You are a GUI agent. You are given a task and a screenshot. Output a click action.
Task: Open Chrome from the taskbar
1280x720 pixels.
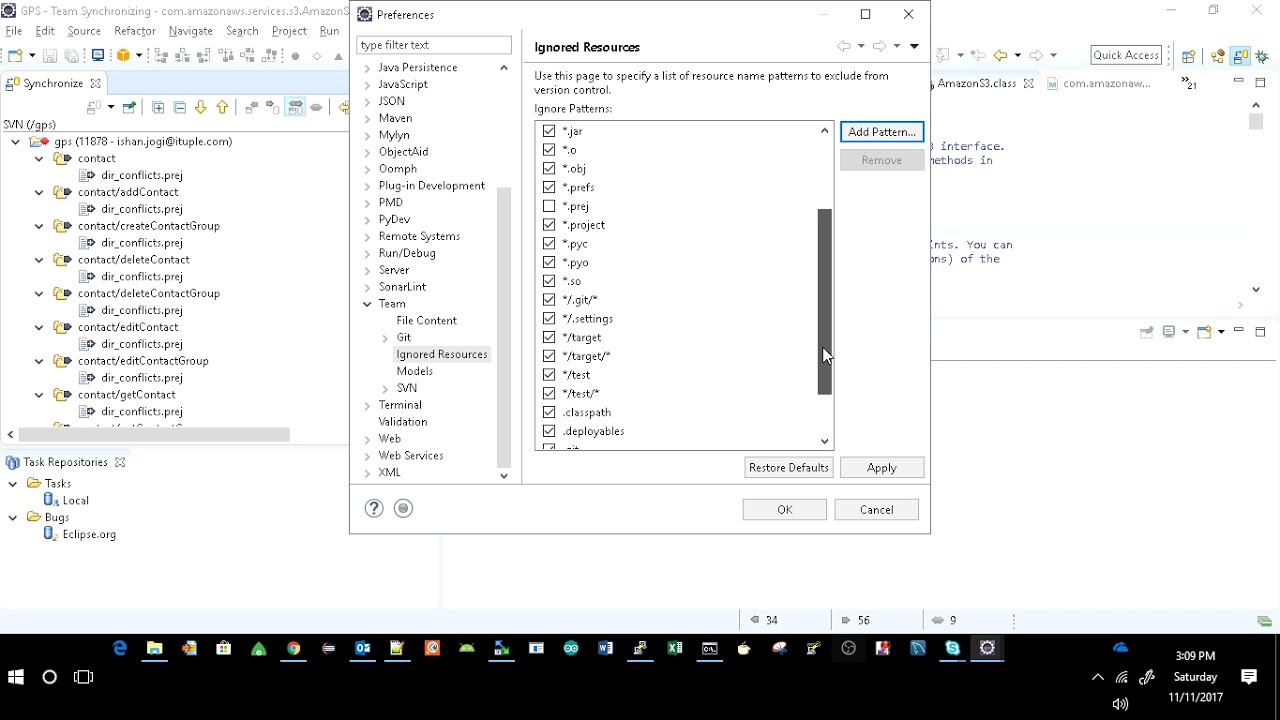point(293,648)
